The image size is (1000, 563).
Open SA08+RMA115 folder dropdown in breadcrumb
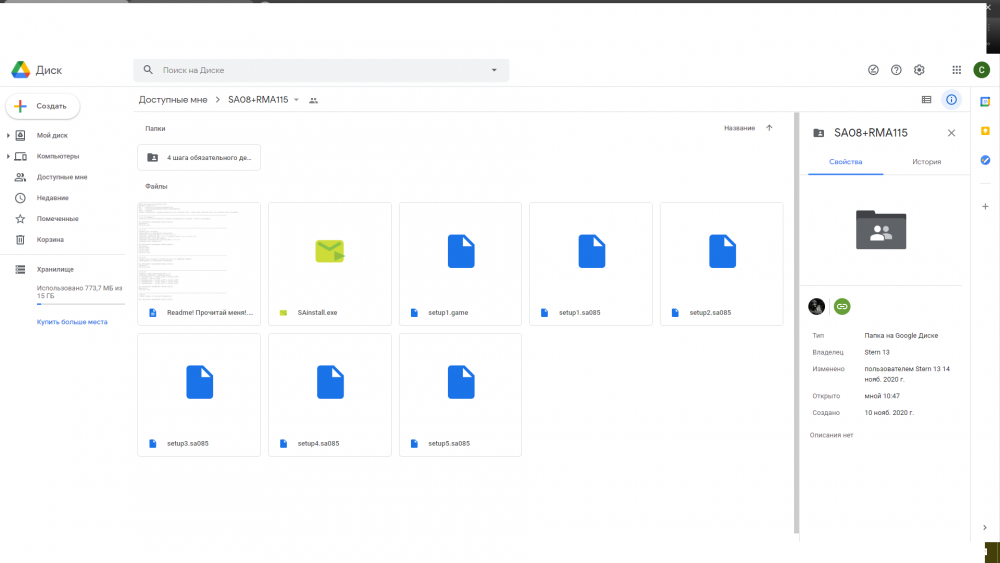click(296, 100)
